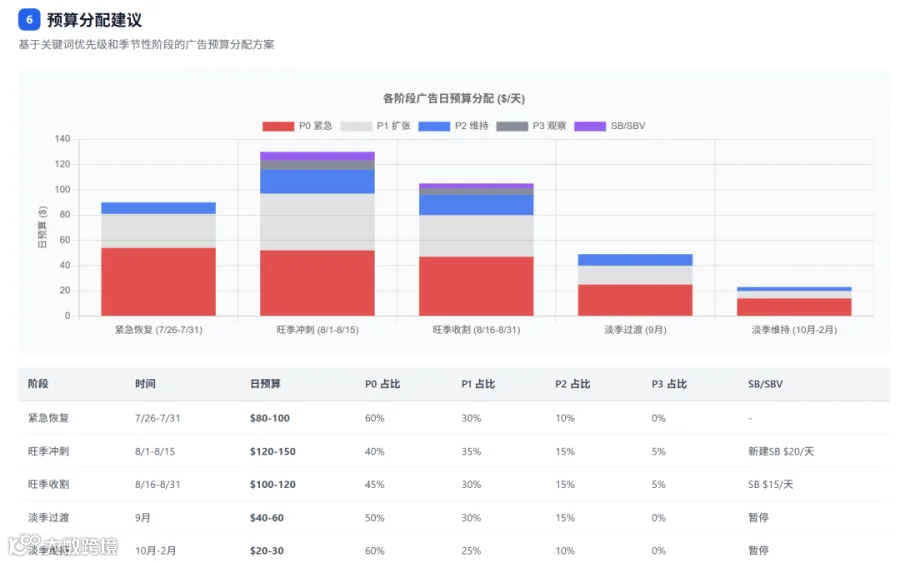Click the 新建SB $20/天 cell
900x563 pixels.
click(781, 452)
